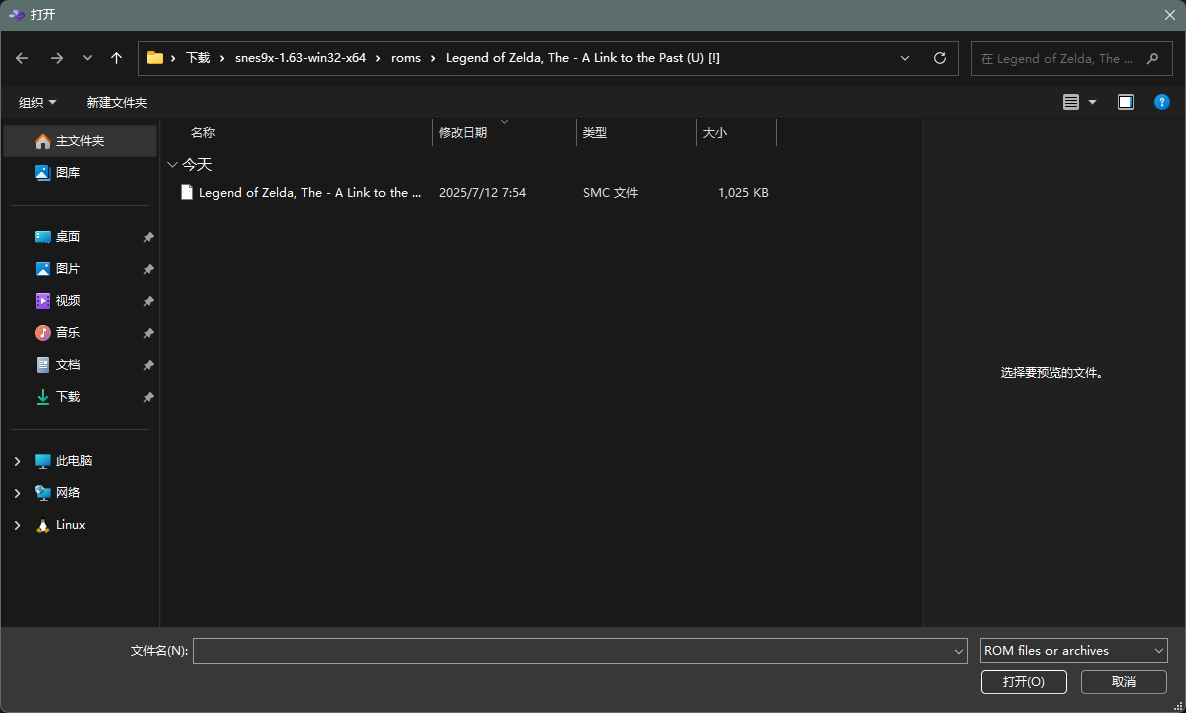Expand the Linux tree node
Image resolution: width=1186 pixels, height=713 pixels.
[x=17, y=525]
